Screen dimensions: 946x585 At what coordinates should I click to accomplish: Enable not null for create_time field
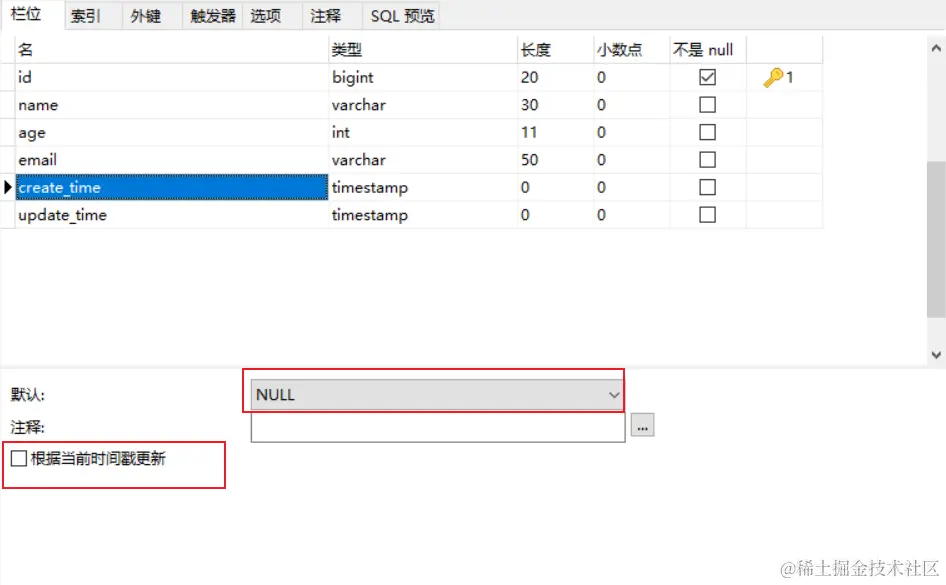point(707,188)
